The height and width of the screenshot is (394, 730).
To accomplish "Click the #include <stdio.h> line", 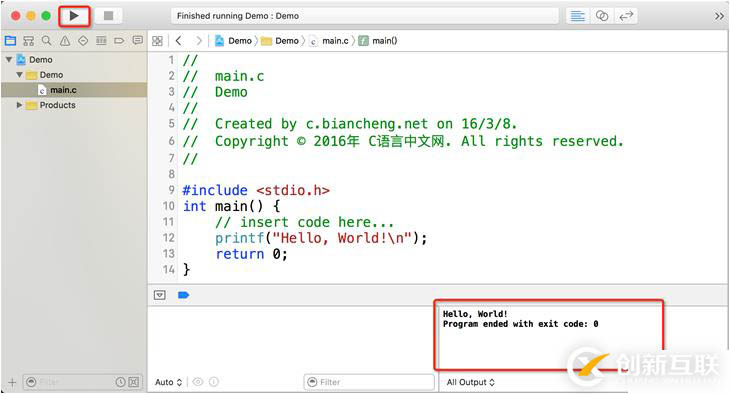I will (256, 190).
